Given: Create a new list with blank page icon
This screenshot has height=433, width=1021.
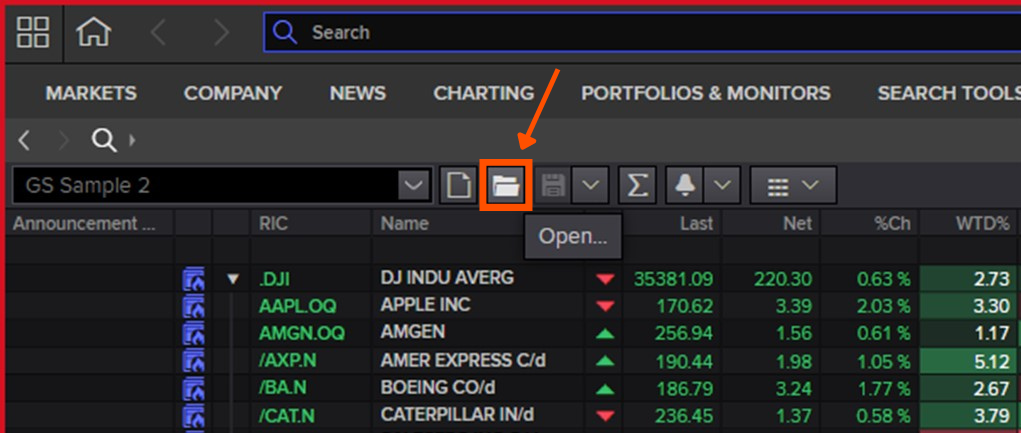Looking at the screenshot, I should (459, 186).
